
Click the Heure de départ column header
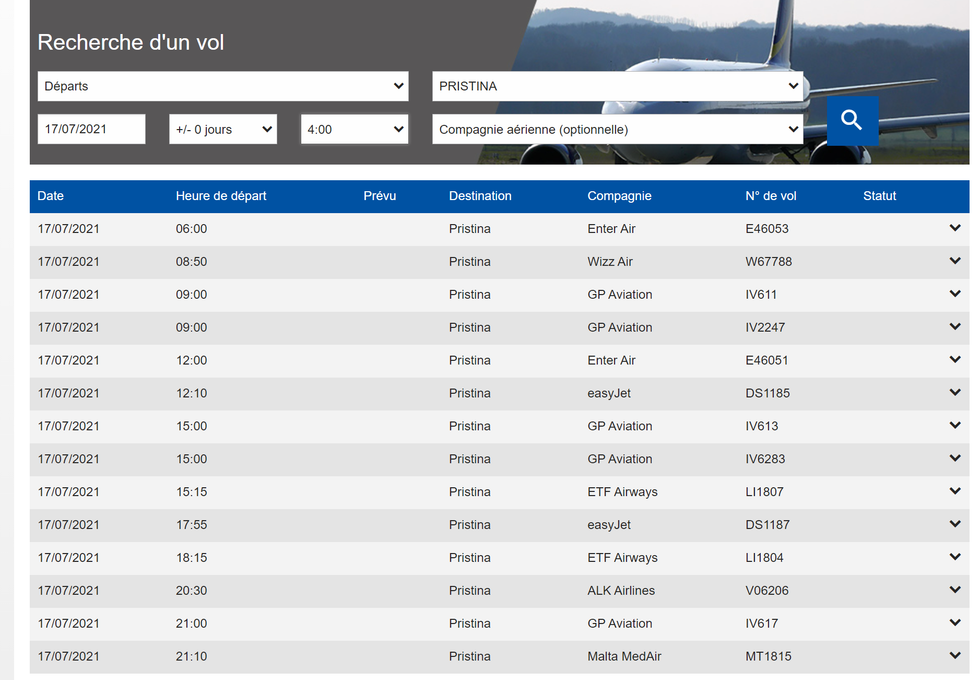coord(221,196)
